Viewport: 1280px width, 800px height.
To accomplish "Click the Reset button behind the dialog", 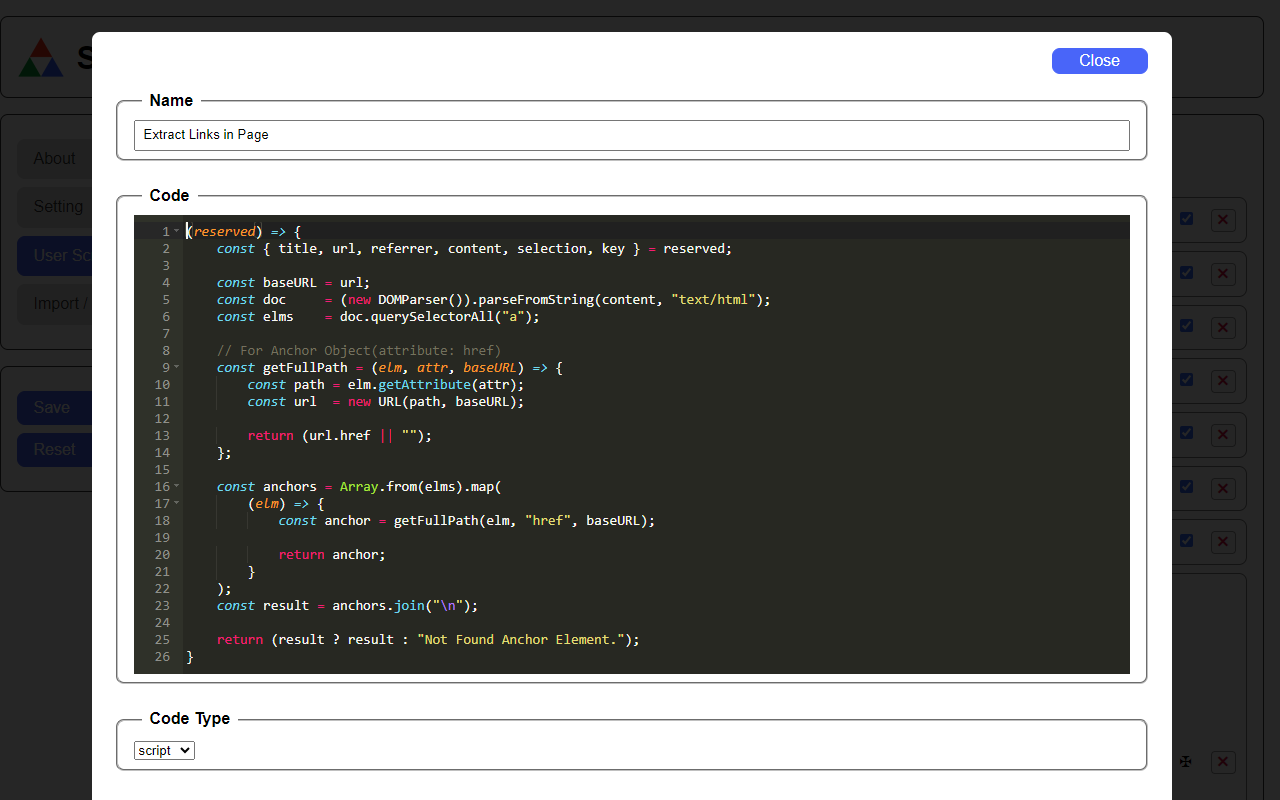I will 55,449.
